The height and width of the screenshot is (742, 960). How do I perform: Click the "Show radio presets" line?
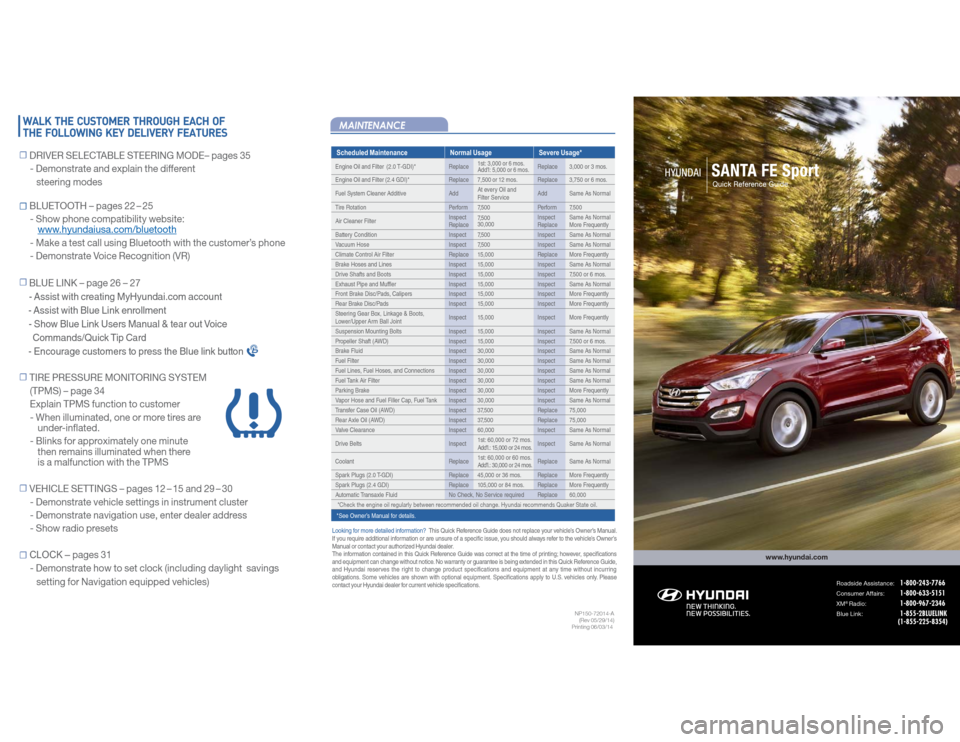(x=73, y=528)
